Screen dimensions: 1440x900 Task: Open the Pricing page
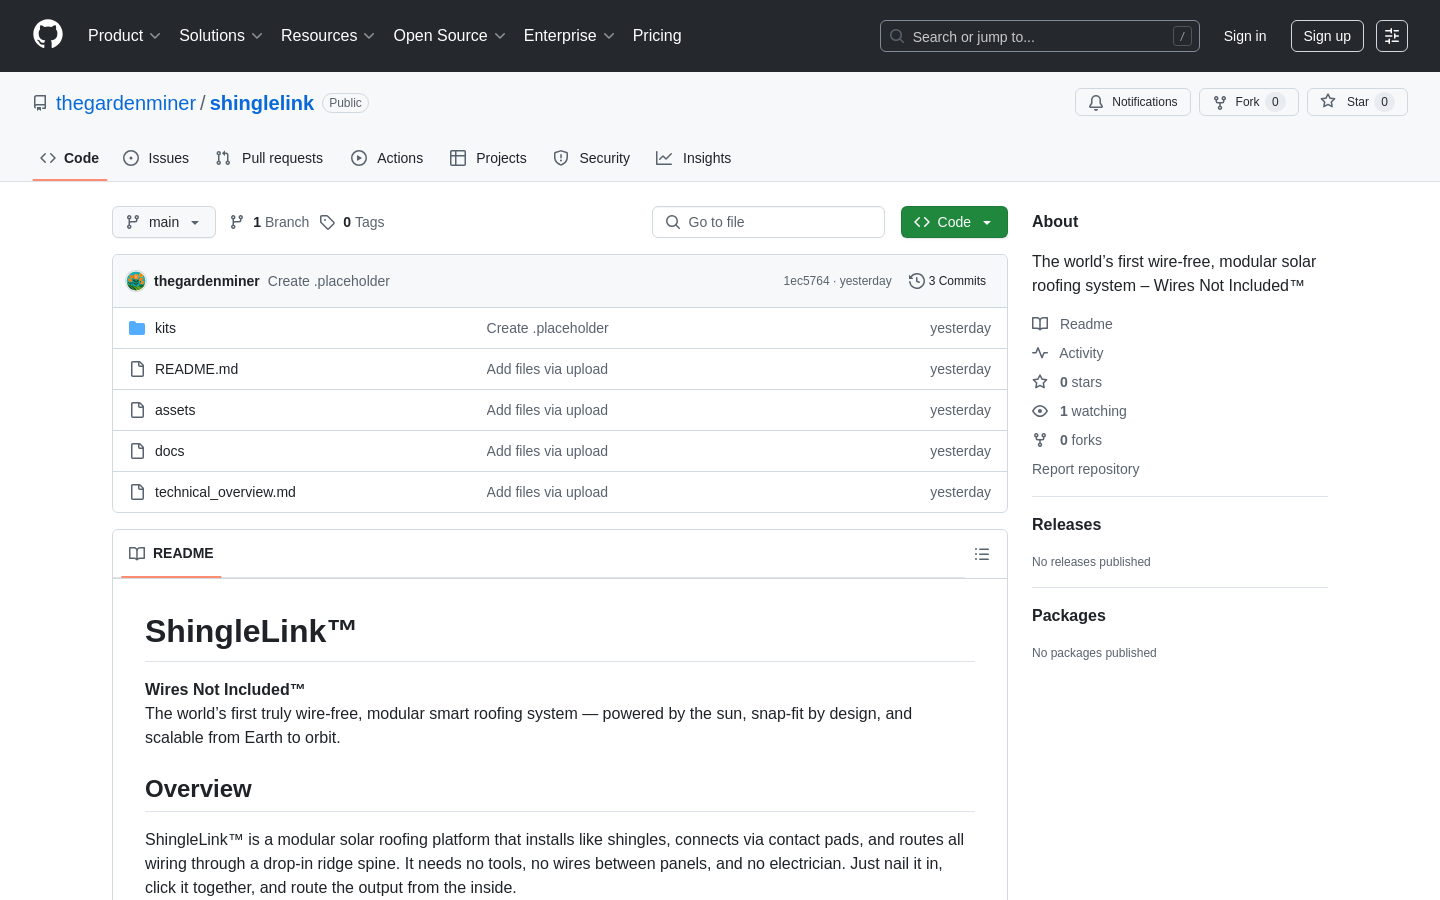[x=657, y=36]
